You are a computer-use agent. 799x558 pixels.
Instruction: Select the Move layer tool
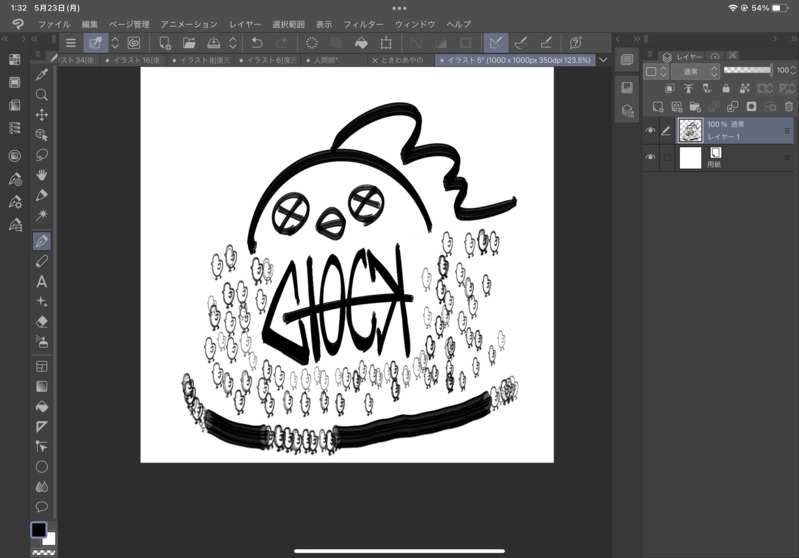(x=42, y=115)
